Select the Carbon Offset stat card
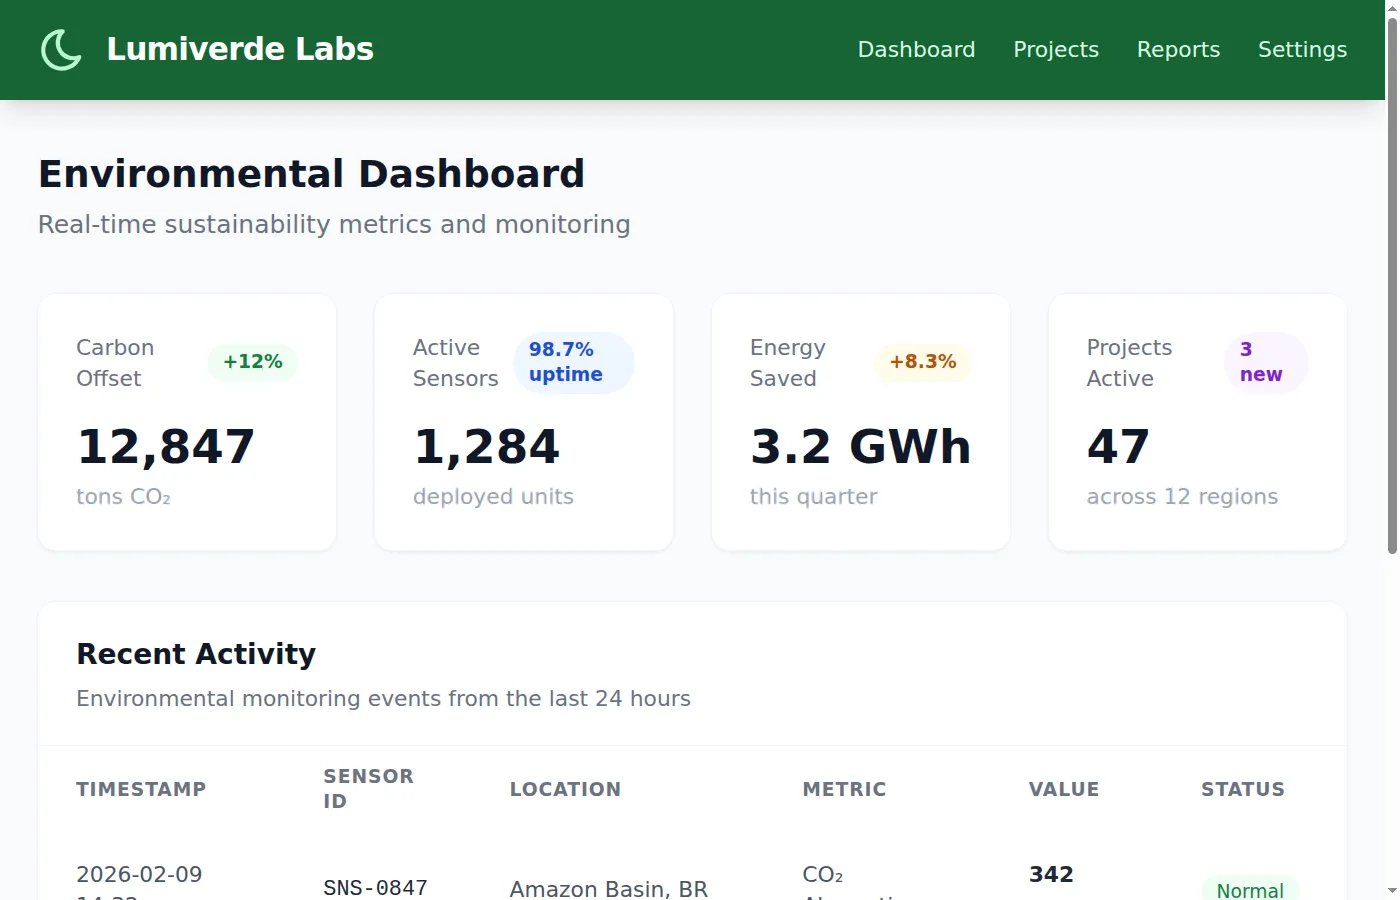The height and width of the screenshot is (900, 1400). coord(186,421)
